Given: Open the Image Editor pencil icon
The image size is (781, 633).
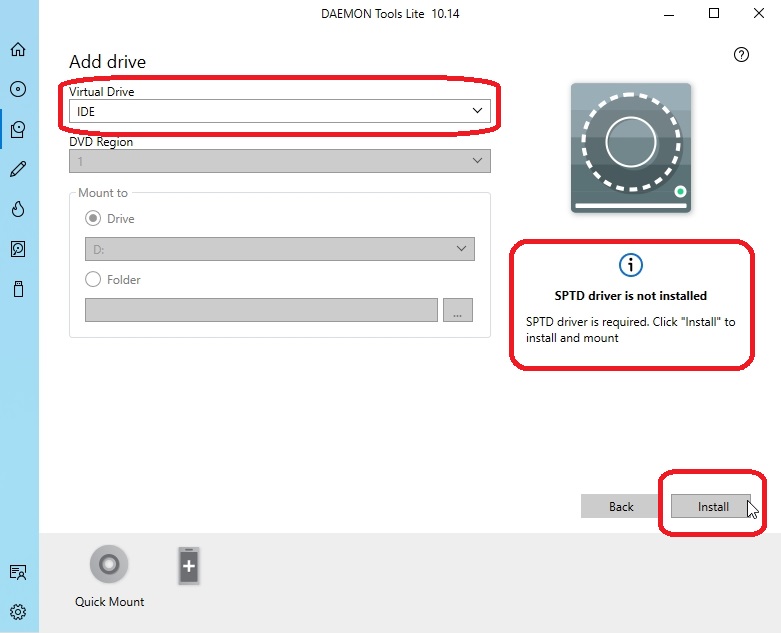Looking at the screenshot, I should click(x=18, y=169).
